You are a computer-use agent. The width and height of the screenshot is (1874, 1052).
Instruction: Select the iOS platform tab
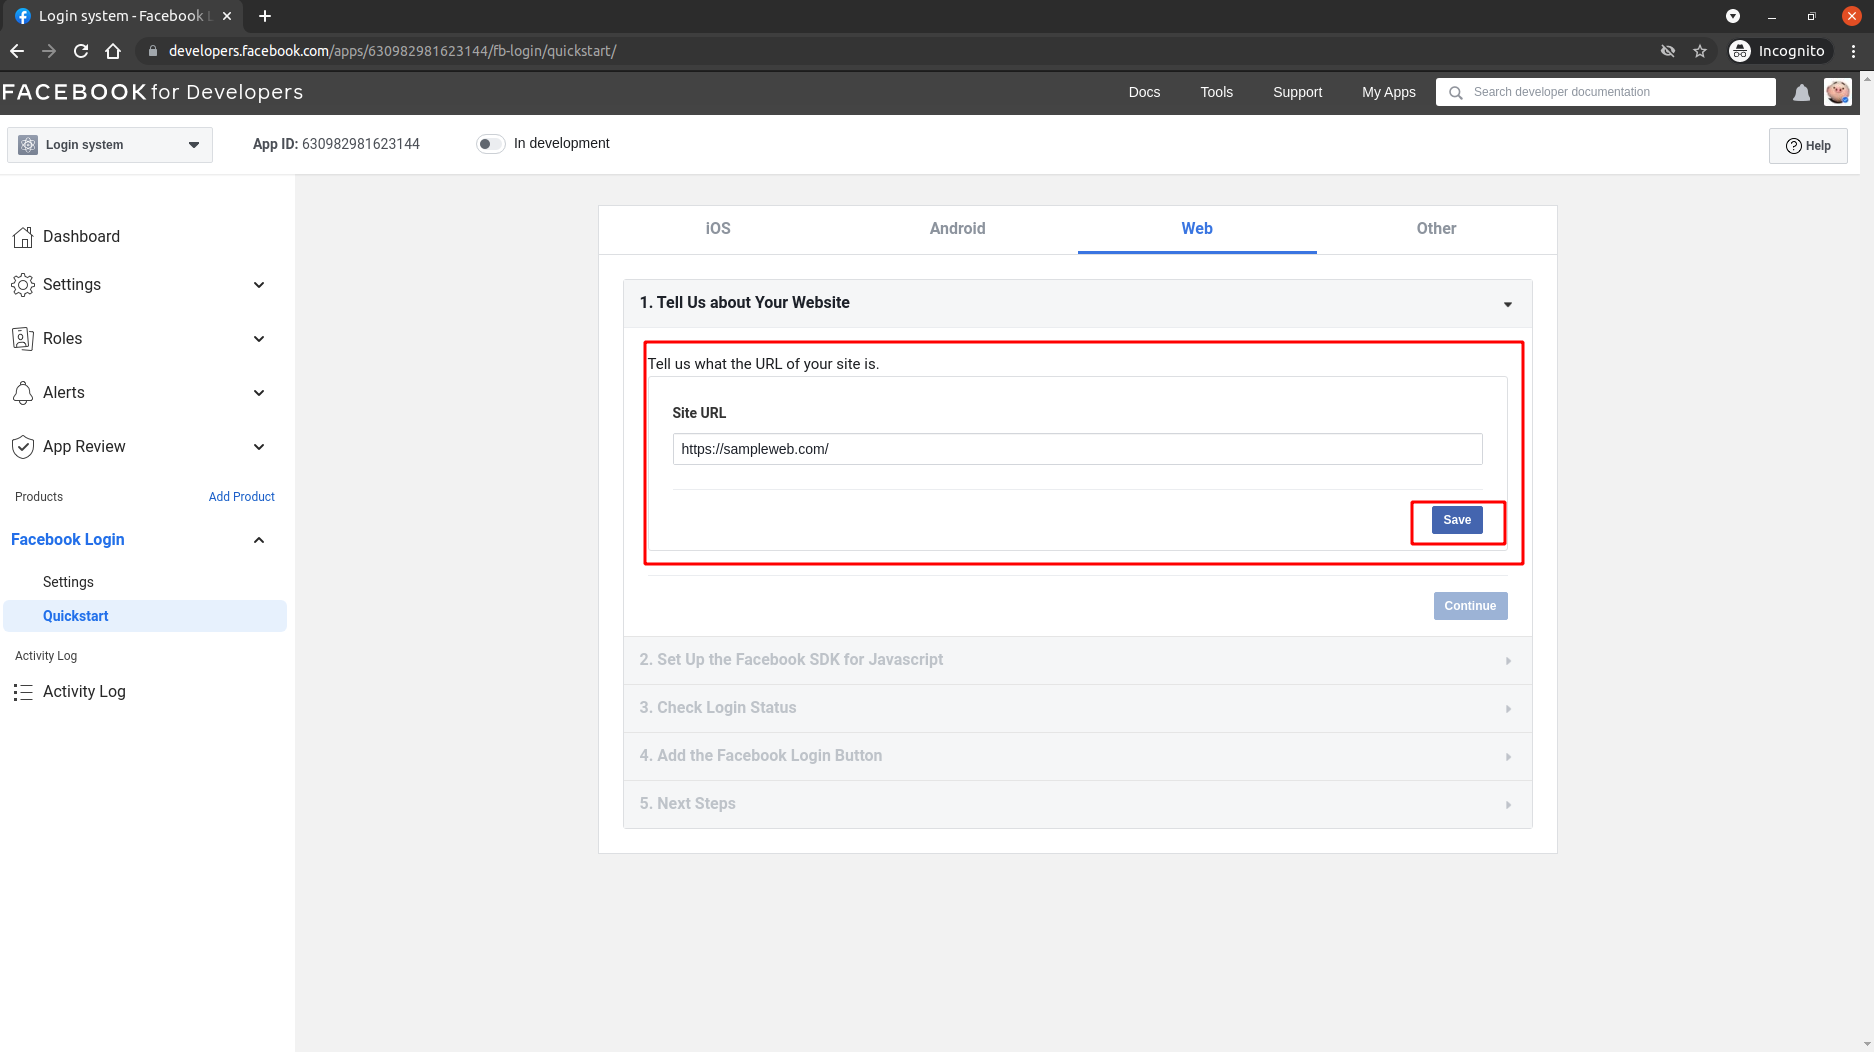pos(718,229)
